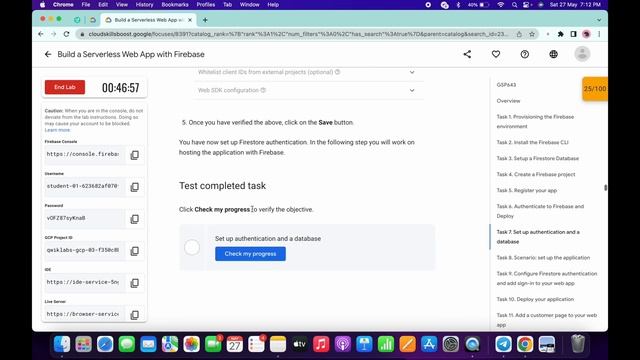Open a new Chrome tab
640x360 pixels.
[x=205, y=20]
